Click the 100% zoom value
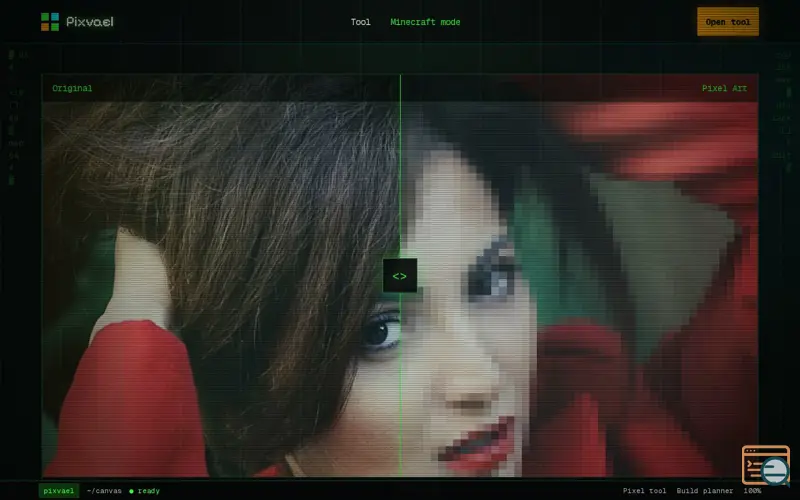Screen dimensions: 800x500 coord(752,491)
